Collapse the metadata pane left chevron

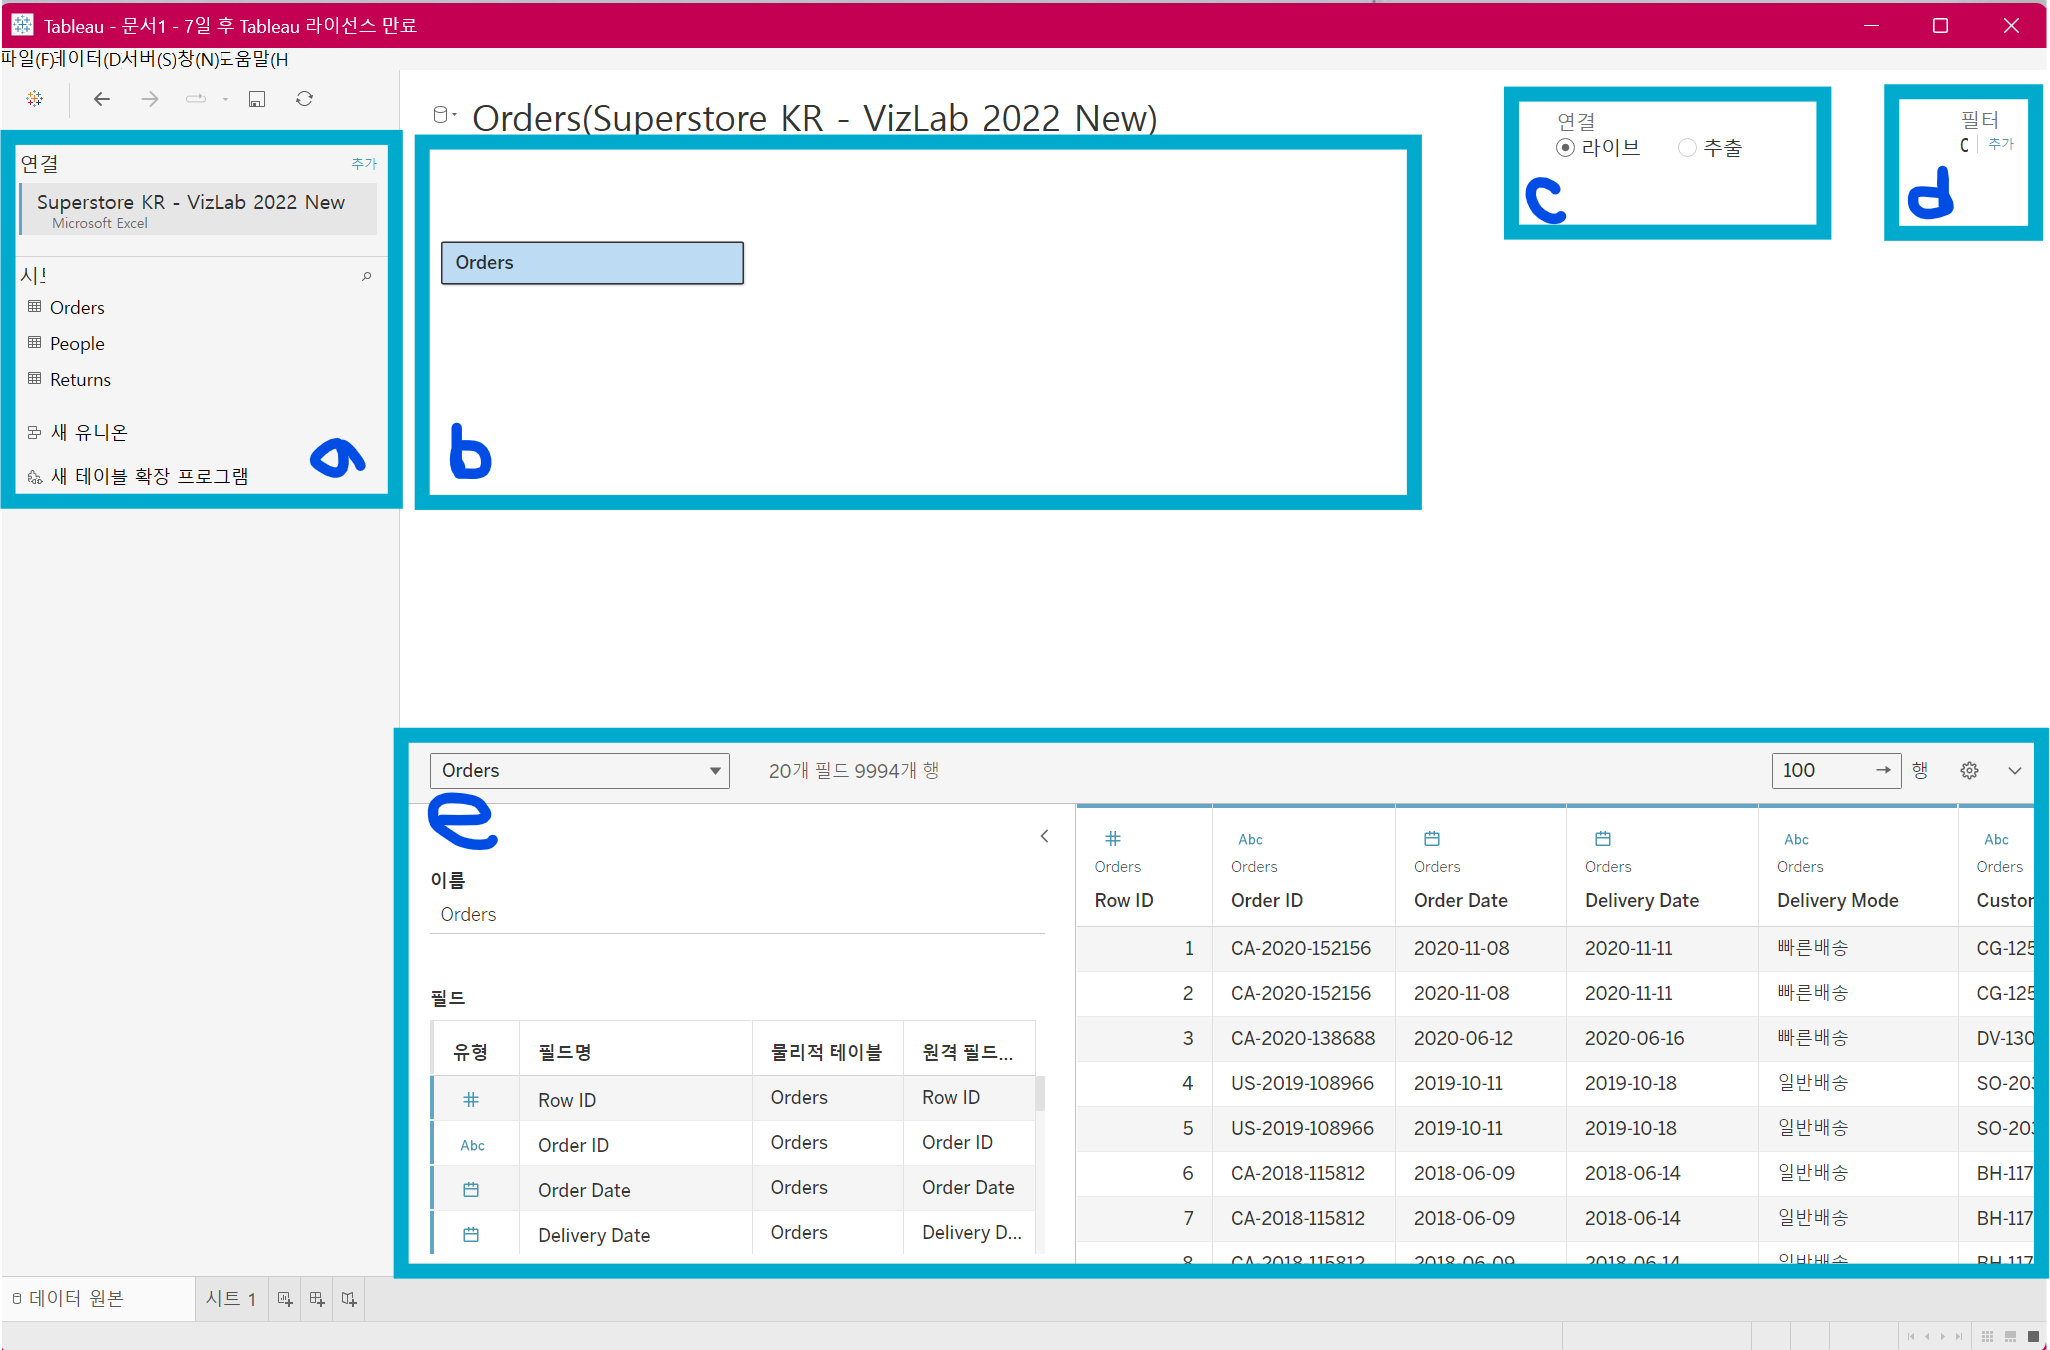[x=1044, y=836]
